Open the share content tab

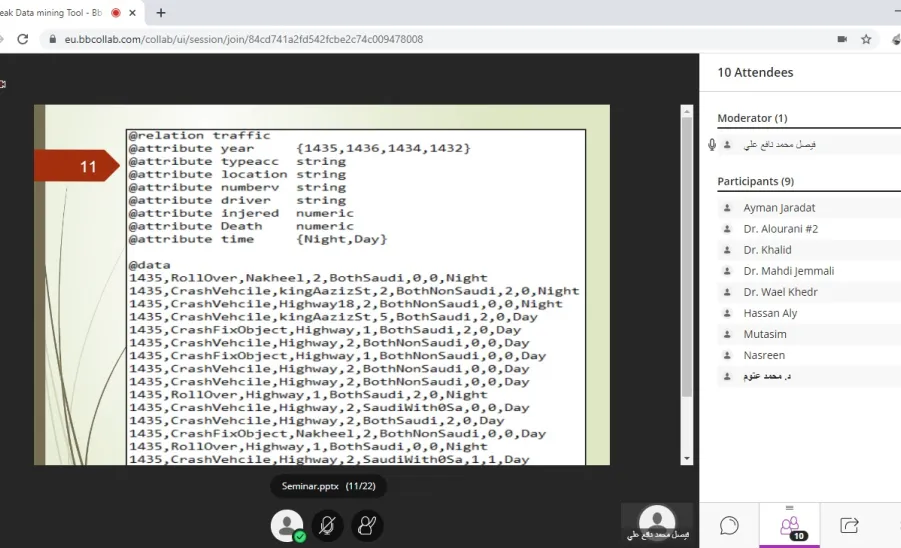coord(849,525)
